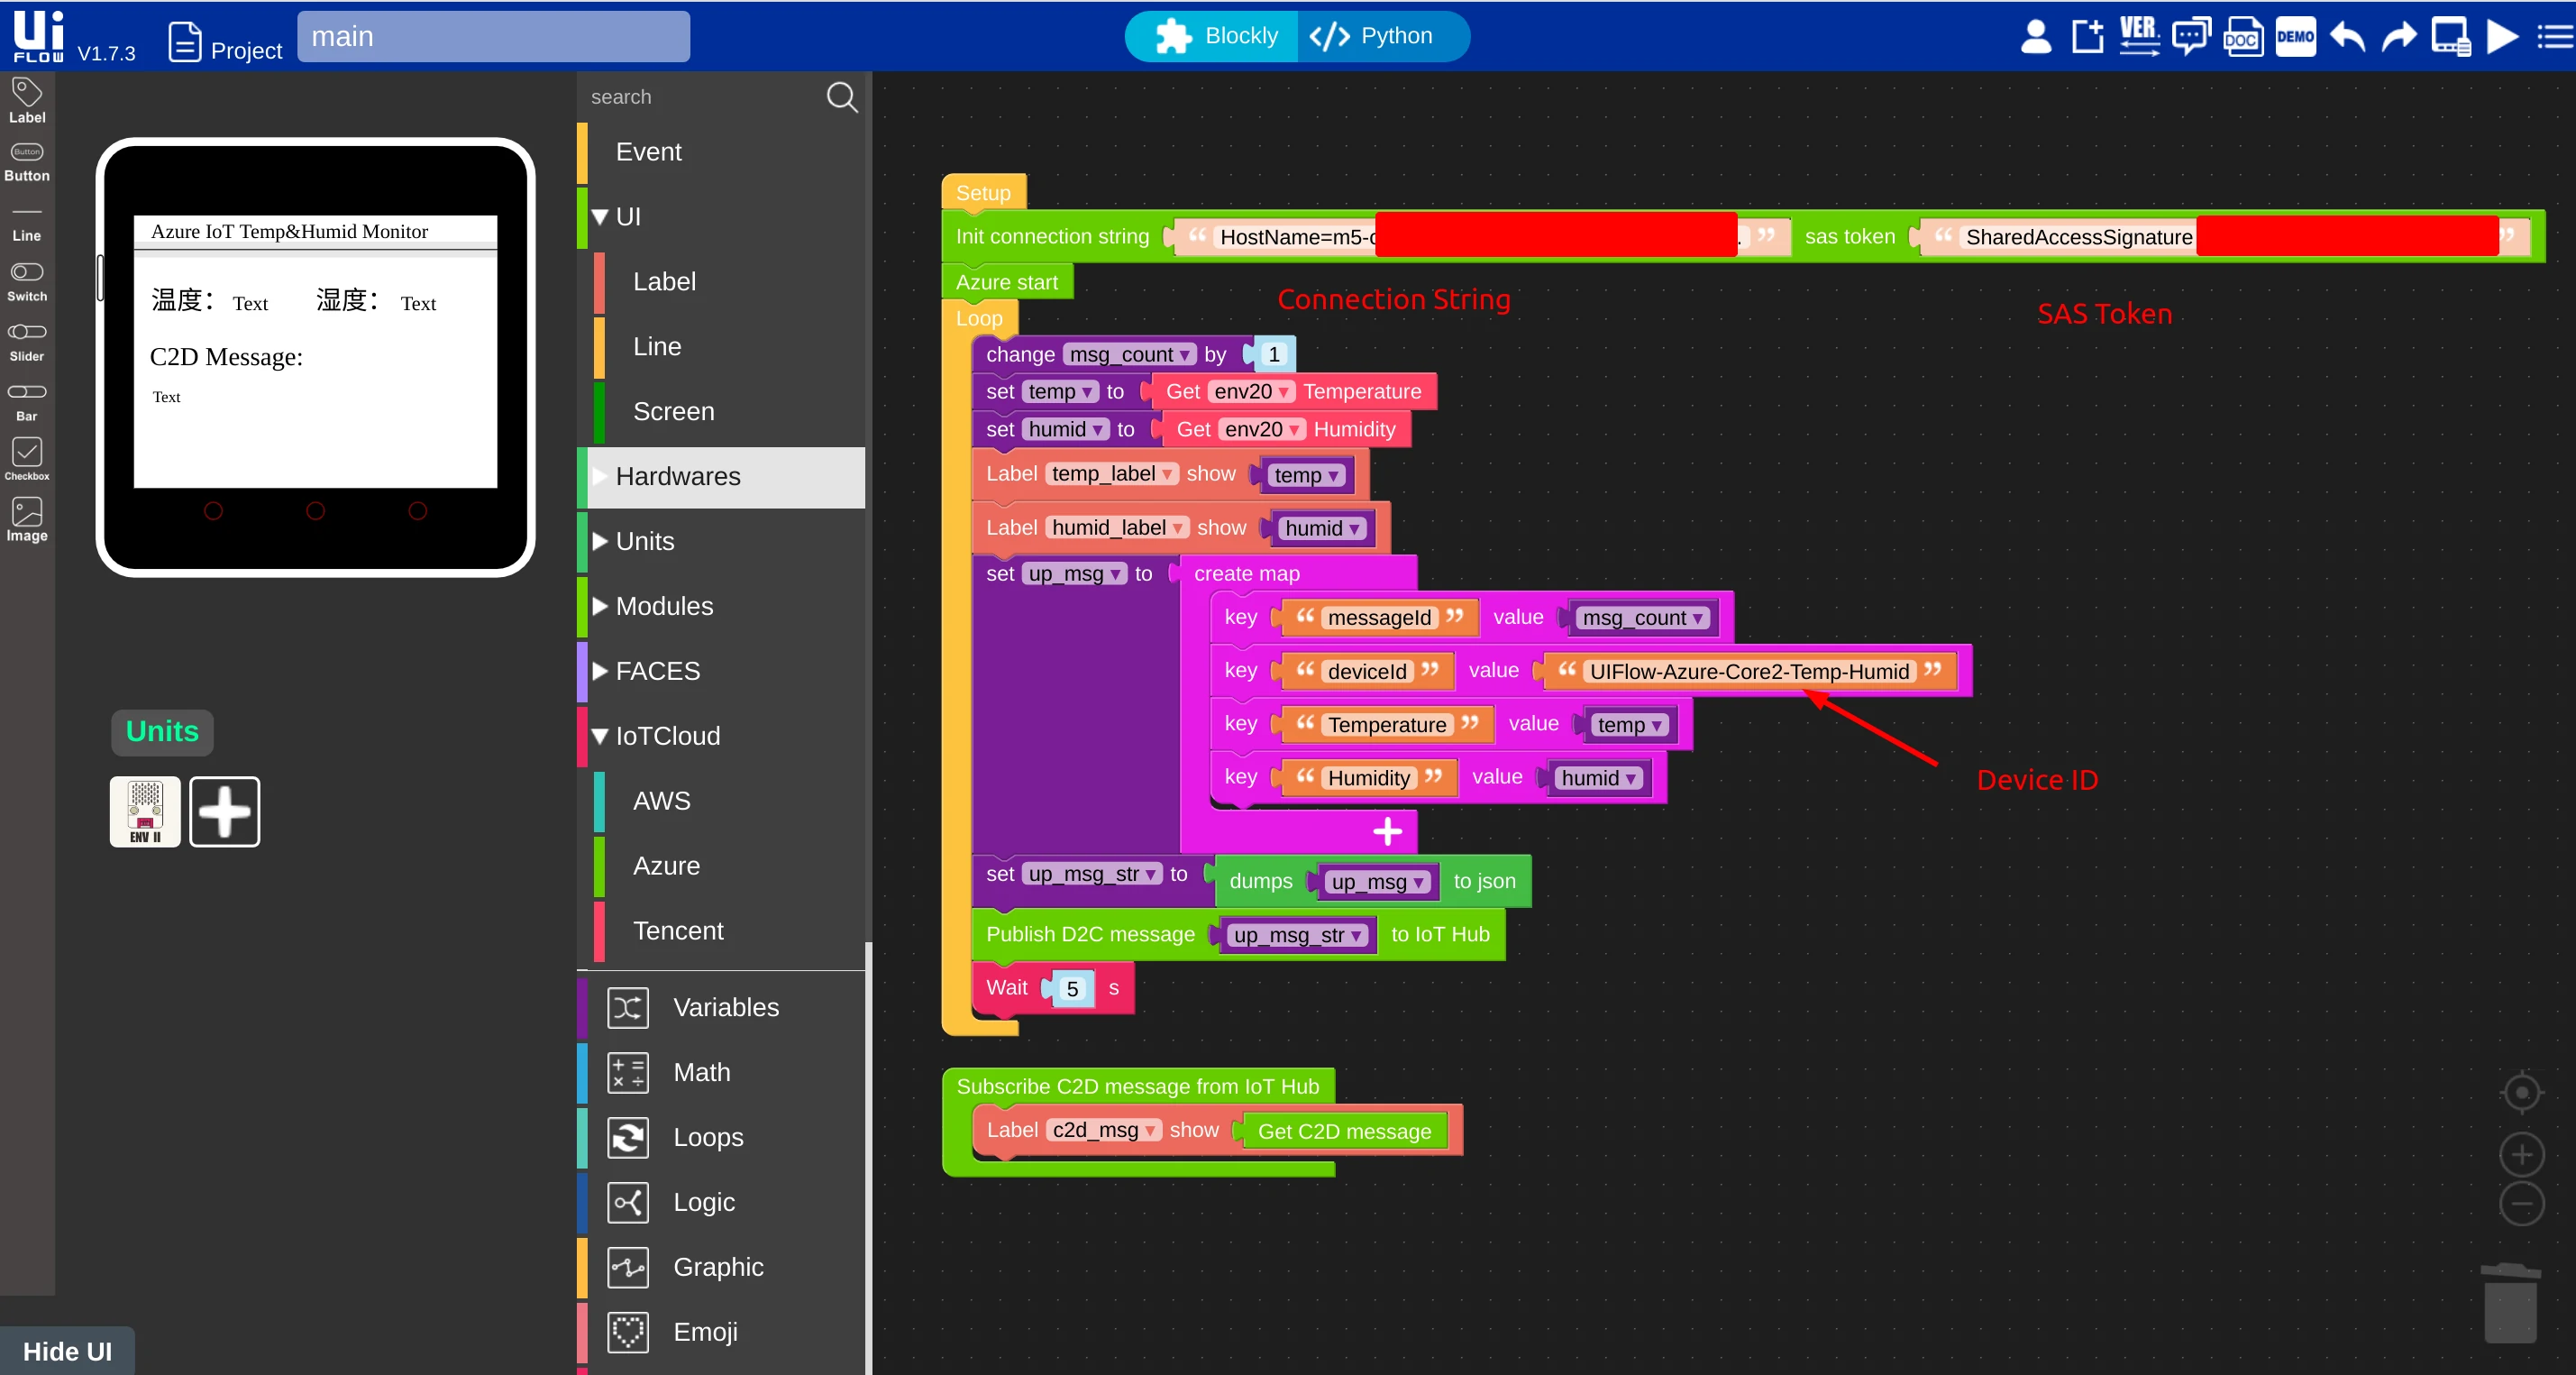Open c2d_msg dropdown in the Label block
The image size is (2576, 1375).
pyautogui.click(x=1104, y=1130)
